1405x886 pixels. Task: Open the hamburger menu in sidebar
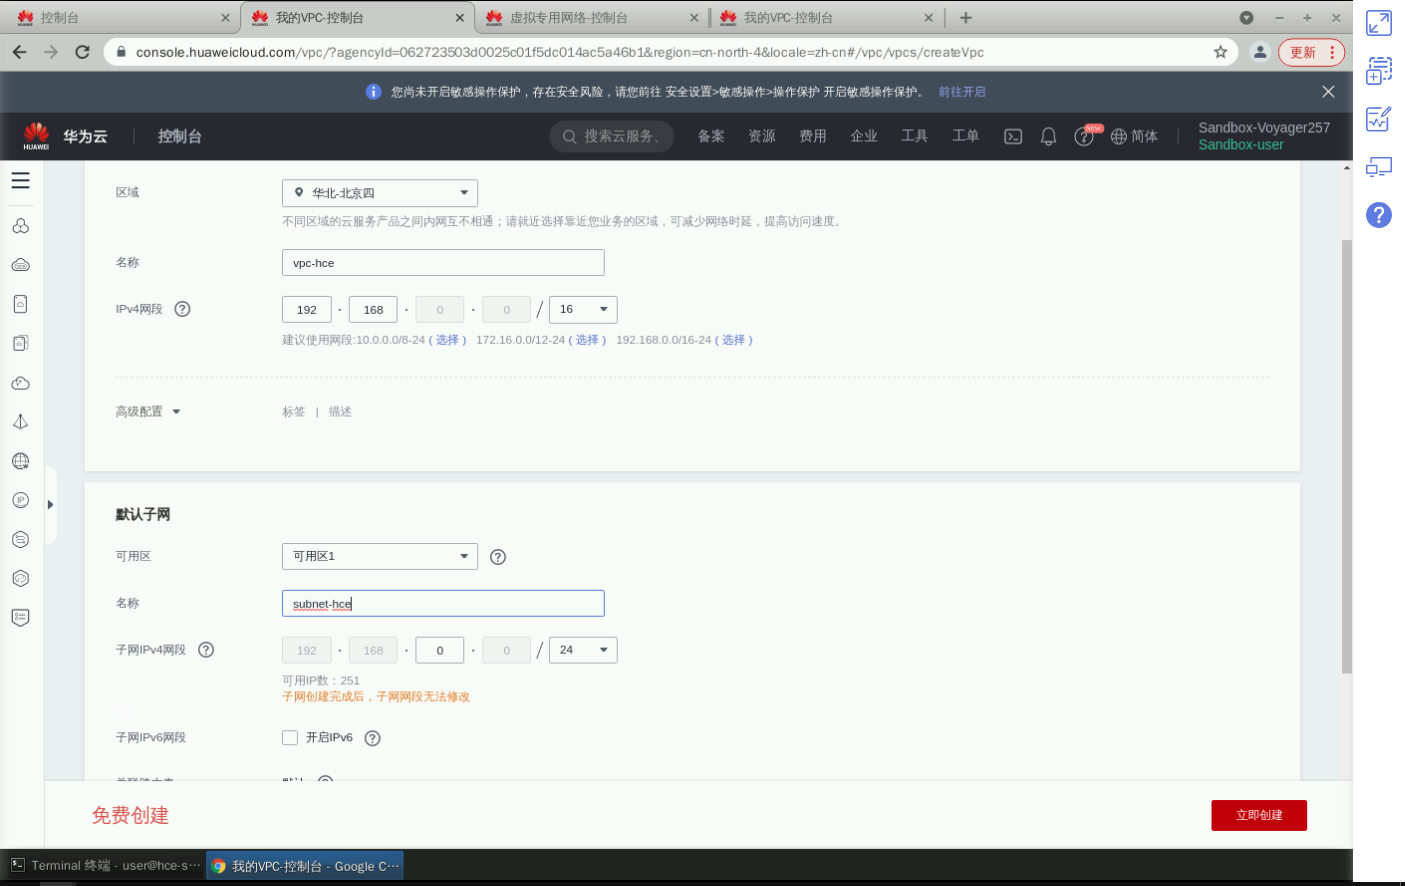point(20,181)
